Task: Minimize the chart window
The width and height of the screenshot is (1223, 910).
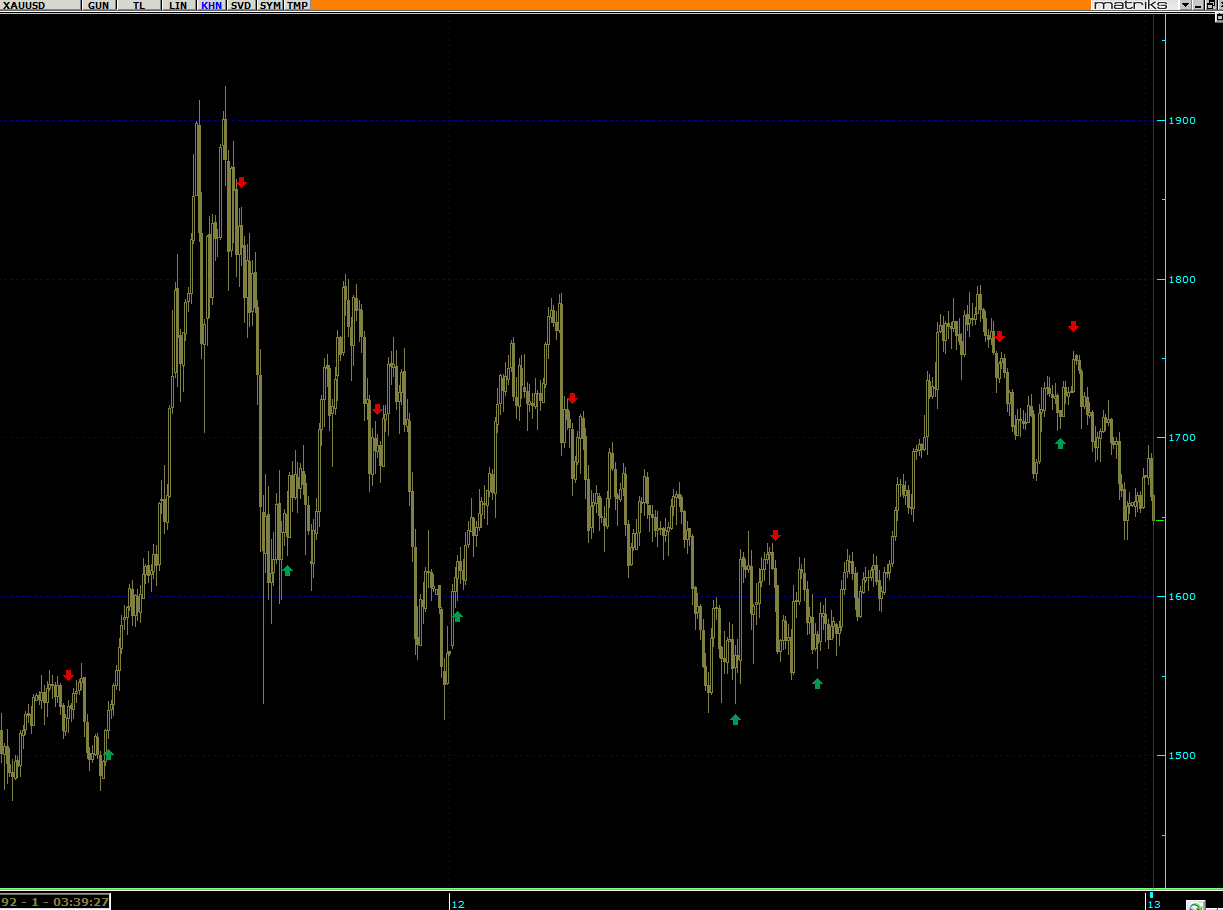Action: pos(1198,5)
